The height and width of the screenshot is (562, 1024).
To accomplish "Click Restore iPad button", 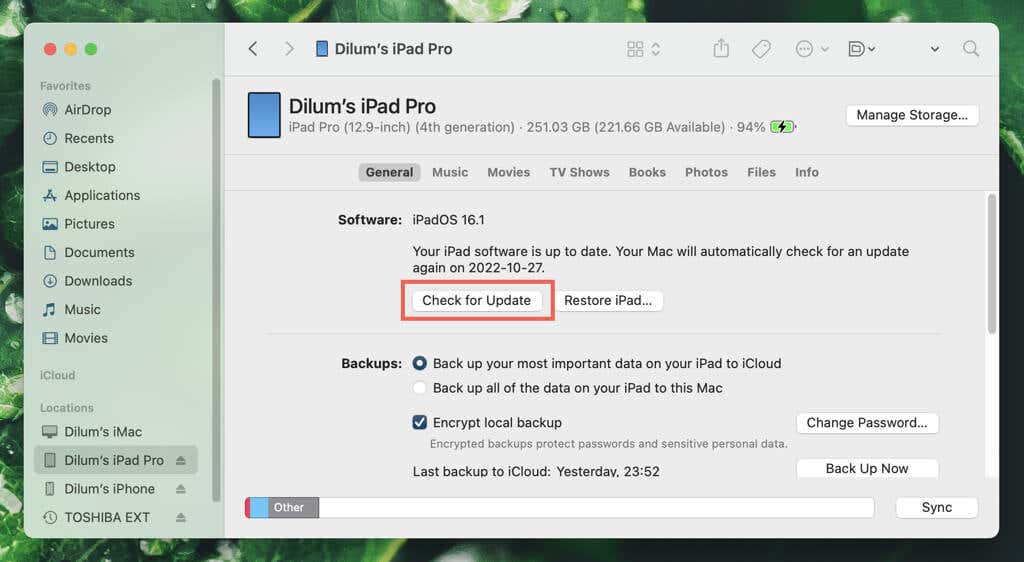I will coord(608,300).
